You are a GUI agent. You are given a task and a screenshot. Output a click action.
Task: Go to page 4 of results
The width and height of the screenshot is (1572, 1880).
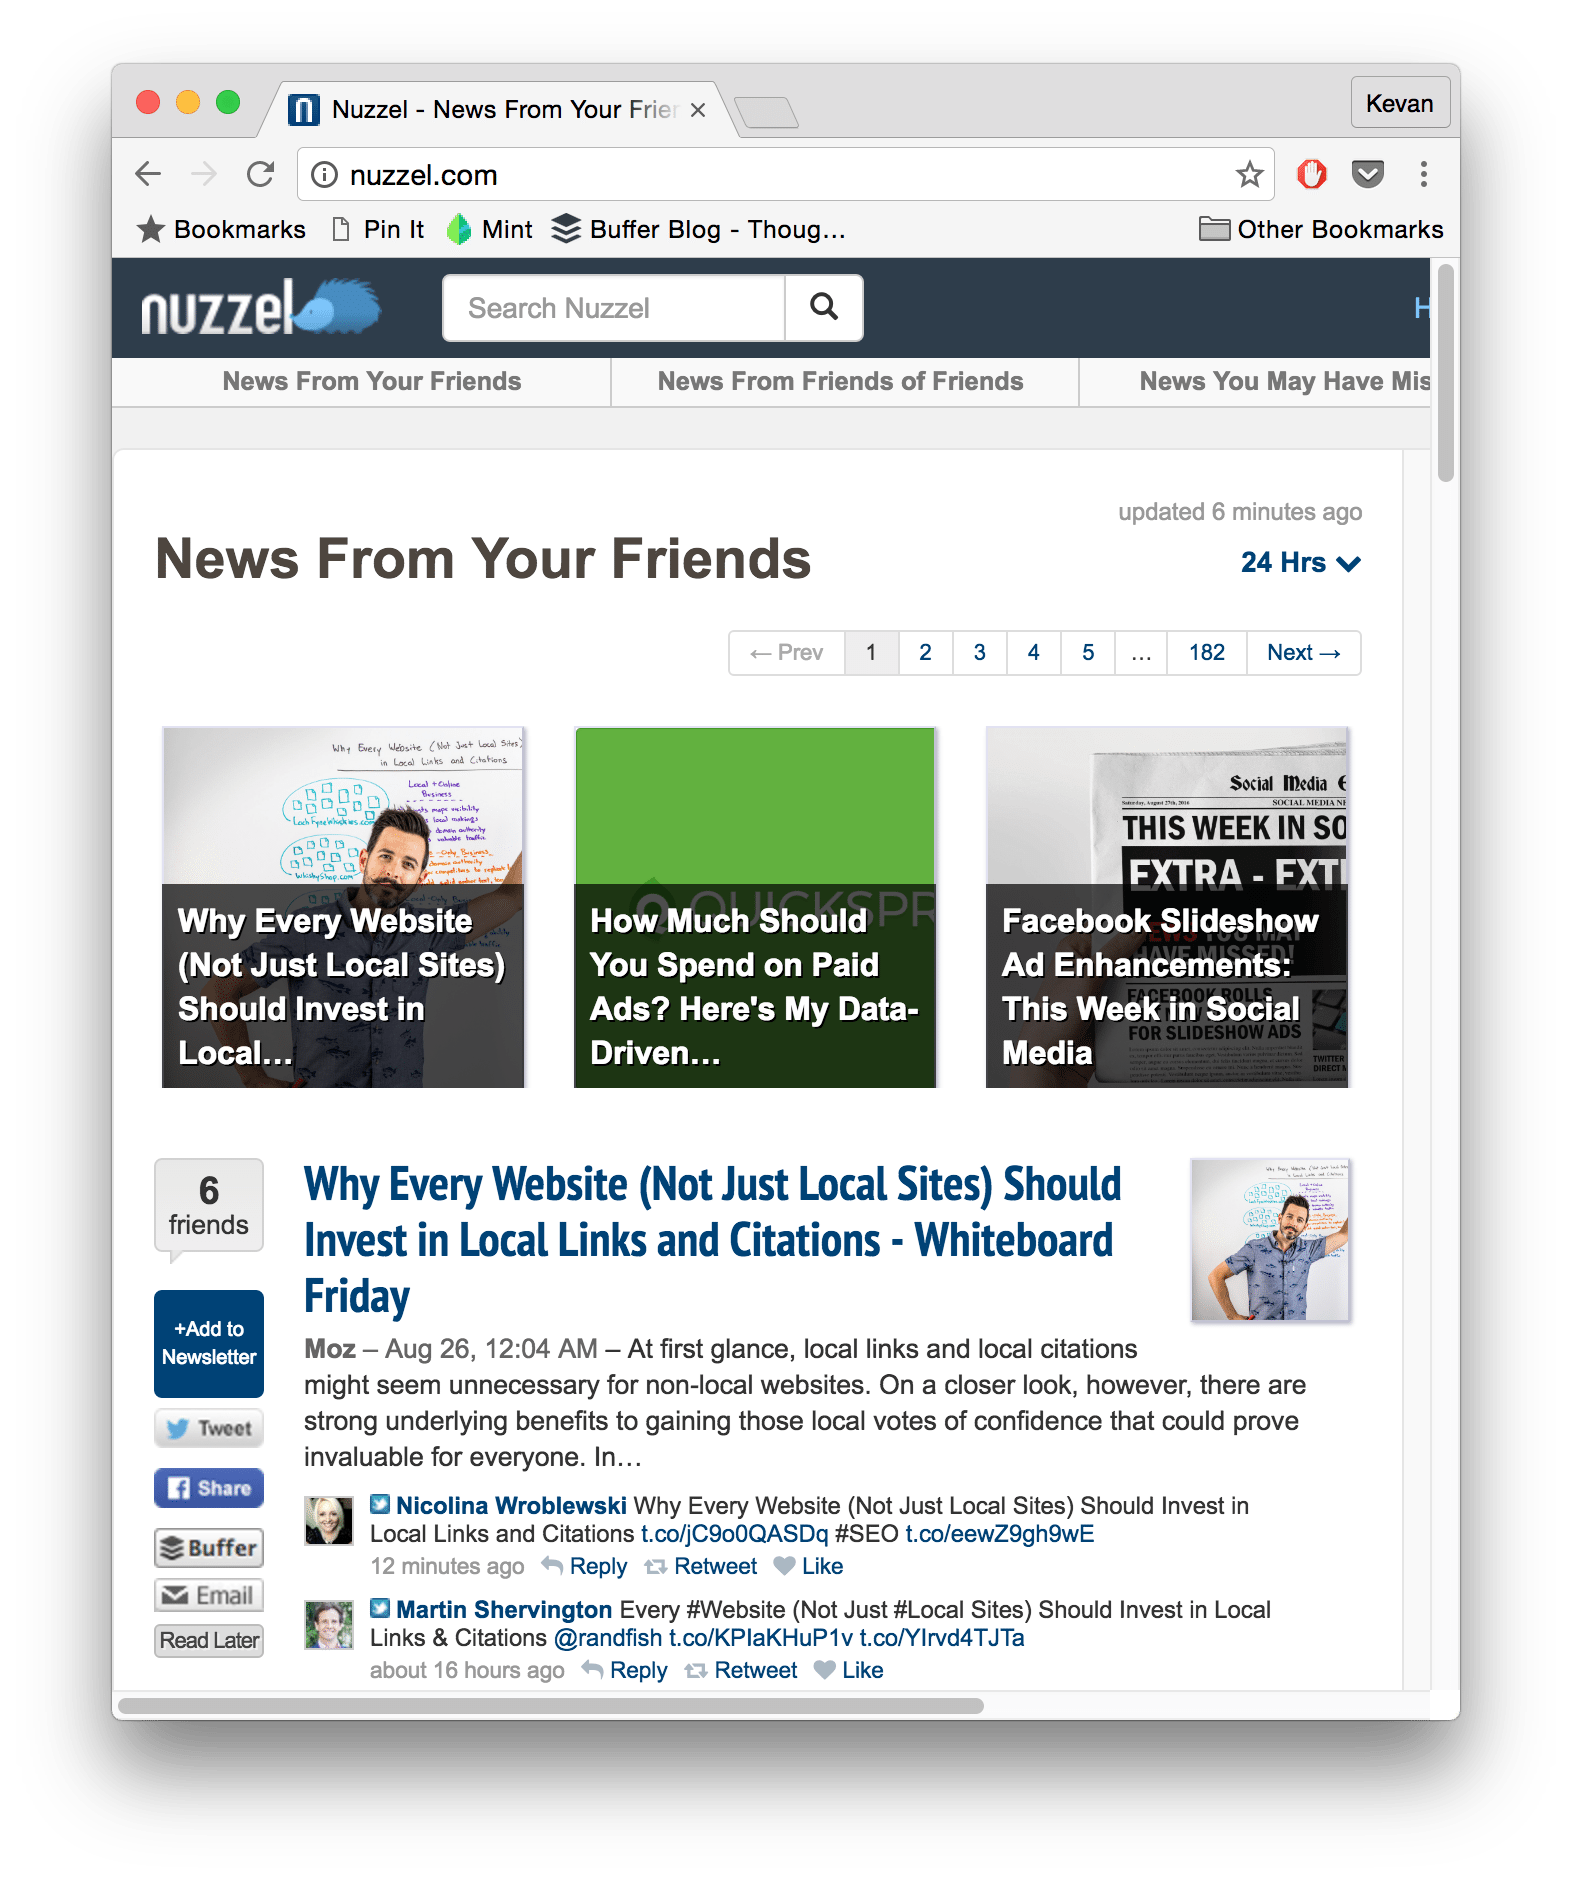pyautogui.click(x=1034, y=653)
